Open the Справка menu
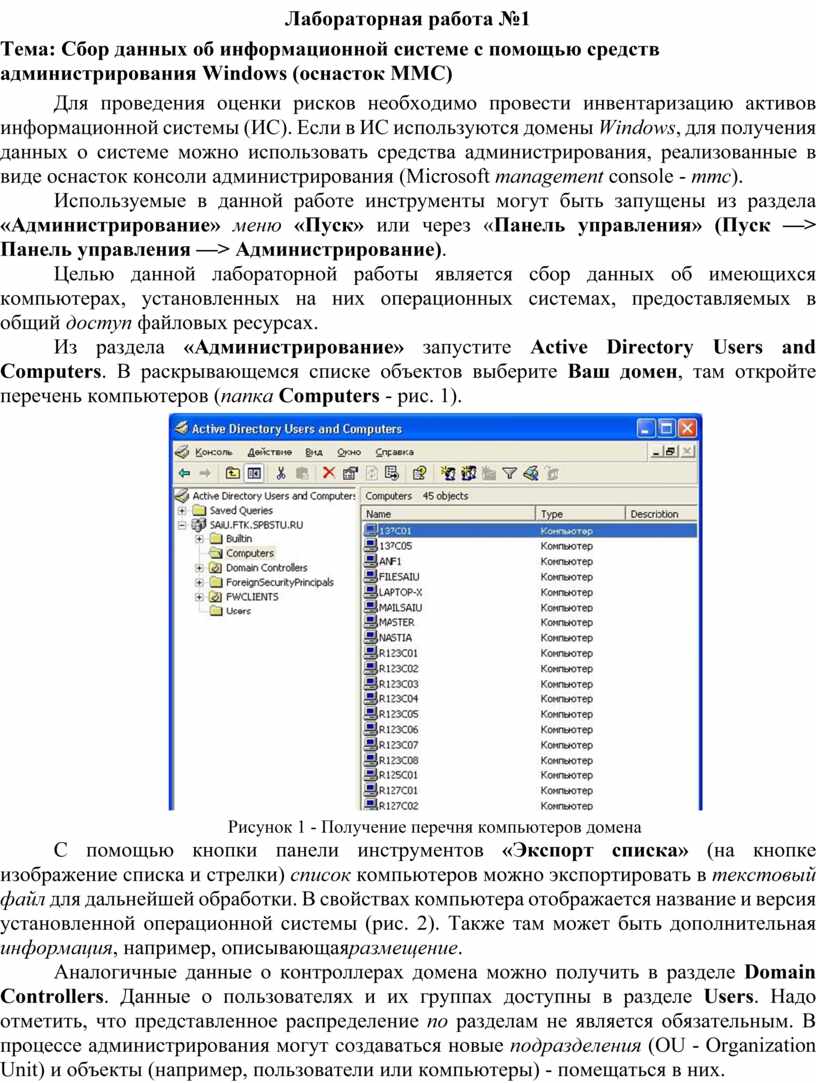 (395, 452)
